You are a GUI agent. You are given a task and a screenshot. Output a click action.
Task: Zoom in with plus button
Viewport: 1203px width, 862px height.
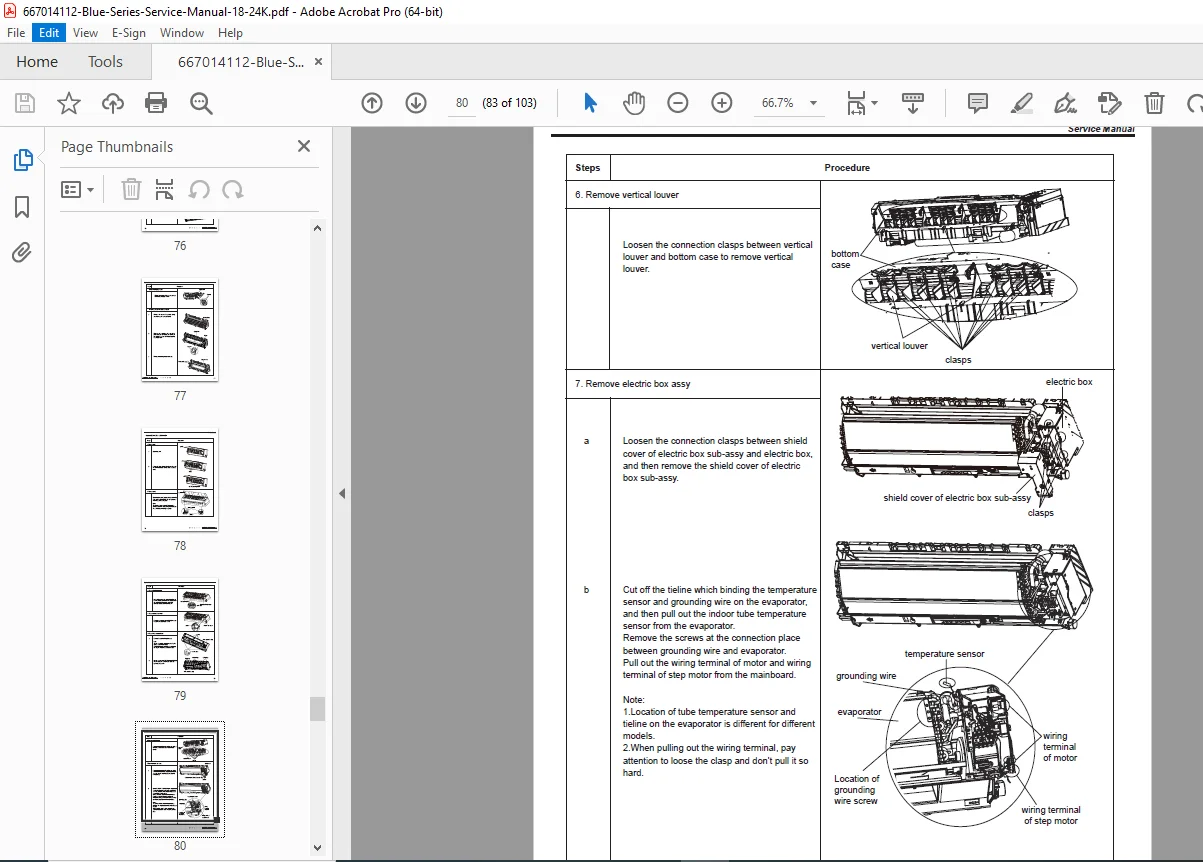point(722,102)
